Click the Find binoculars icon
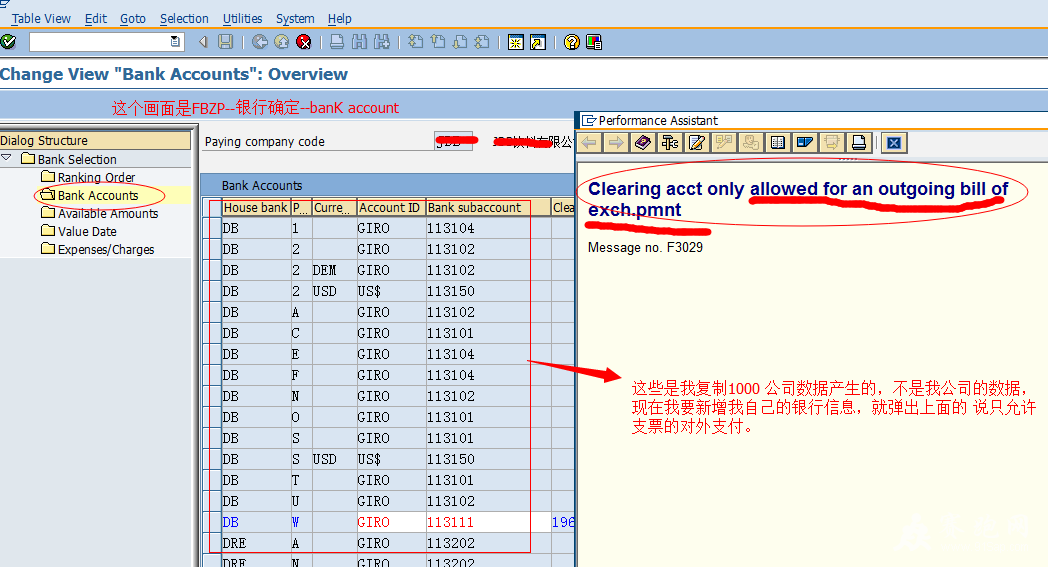Image resolution: width=1048 pixels, height=567 pixels. (360, 42)
